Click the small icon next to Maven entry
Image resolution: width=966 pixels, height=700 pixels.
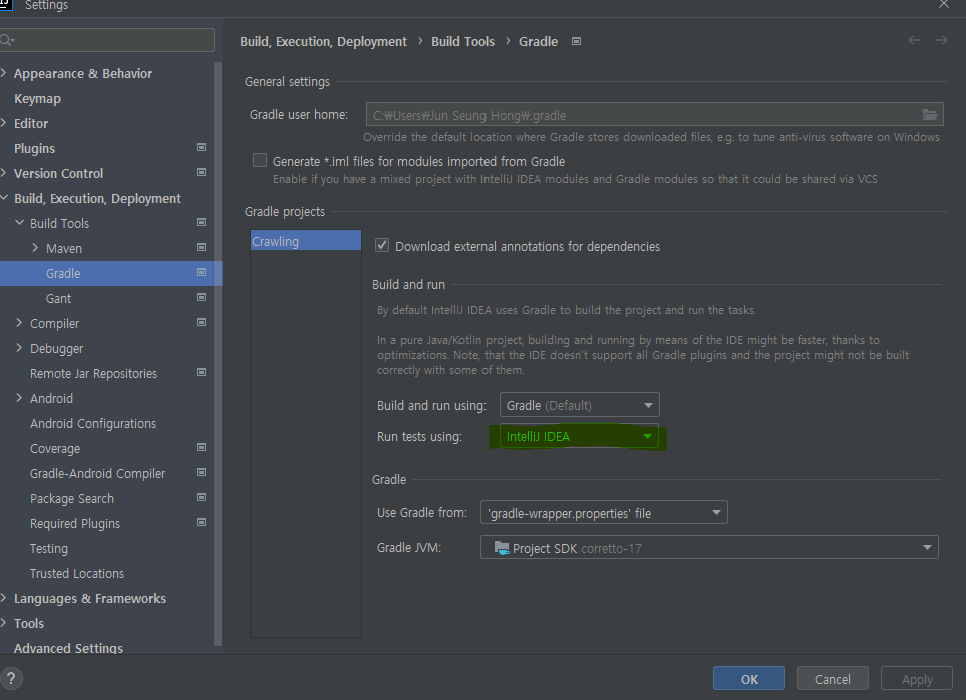(x=203, y=248)
